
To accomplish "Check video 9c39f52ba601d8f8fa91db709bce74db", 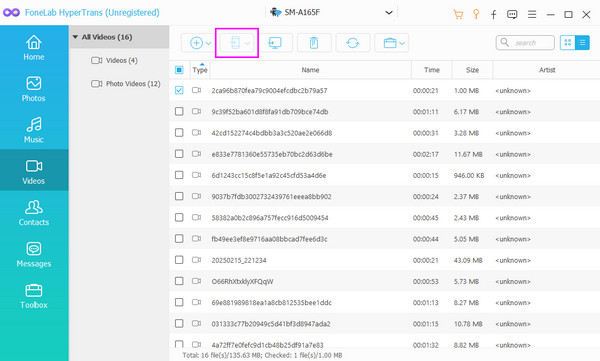I will point(179,111).
